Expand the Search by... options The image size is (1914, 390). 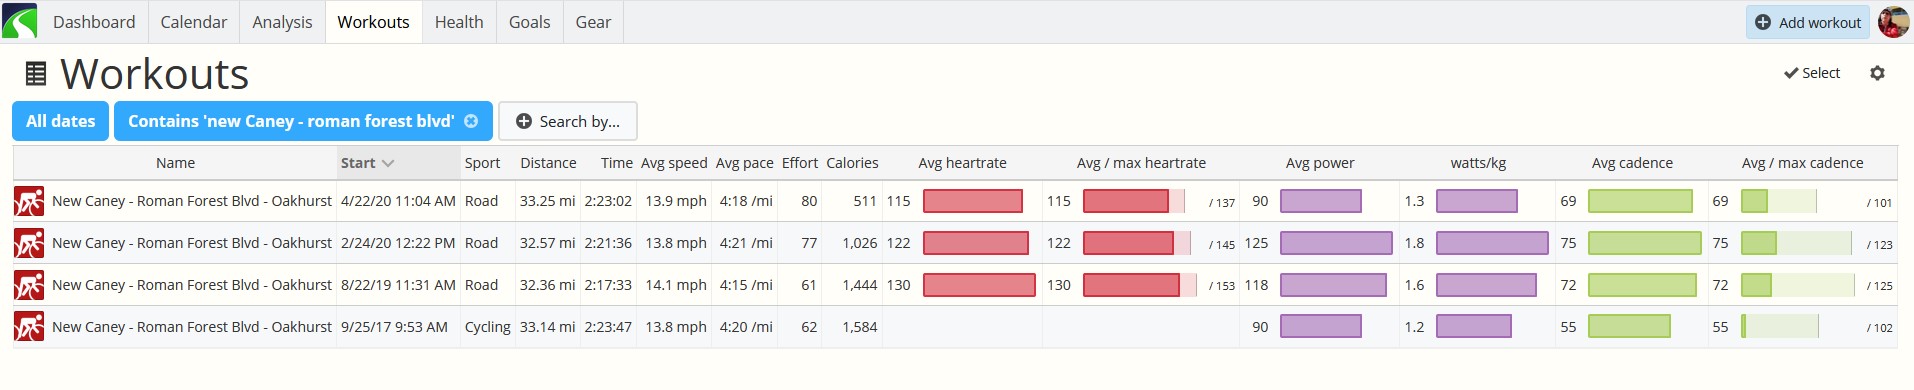(568, 121)
